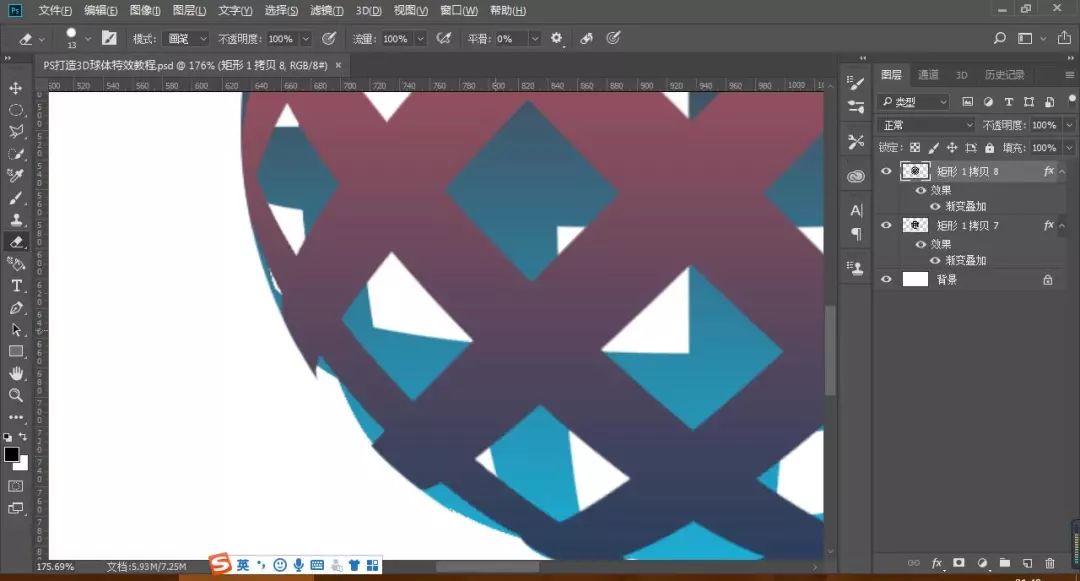Filter layers by type using the T icon
Image resolution: width=1080 pixels, height=581 pixels.
coord(1009,101)
